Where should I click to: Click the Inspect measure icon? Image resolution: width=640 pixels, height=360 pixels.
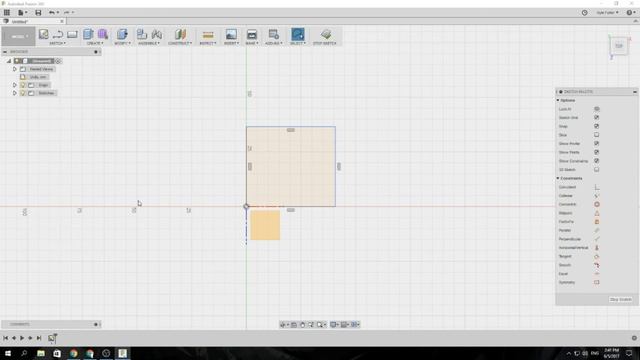(208, 35)
